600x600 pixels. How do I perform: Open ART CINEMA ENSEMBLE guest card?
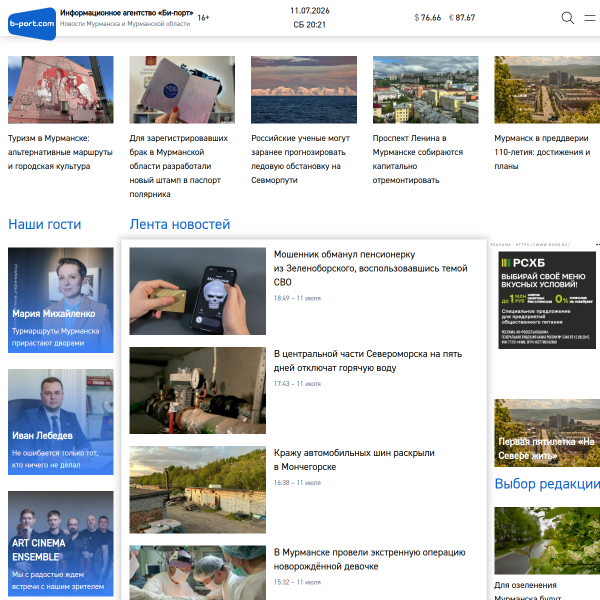tap(61, 544)
